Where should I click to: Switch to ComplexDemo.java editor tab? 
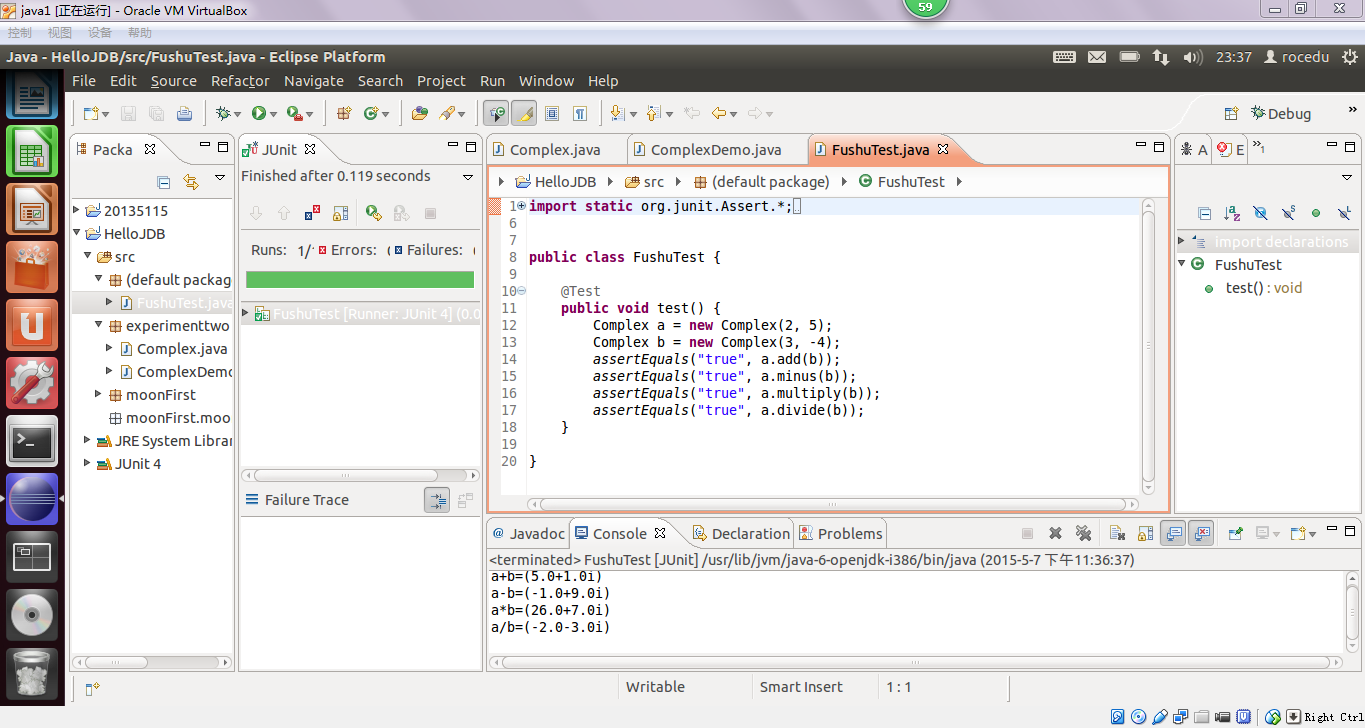pos(716,150)
